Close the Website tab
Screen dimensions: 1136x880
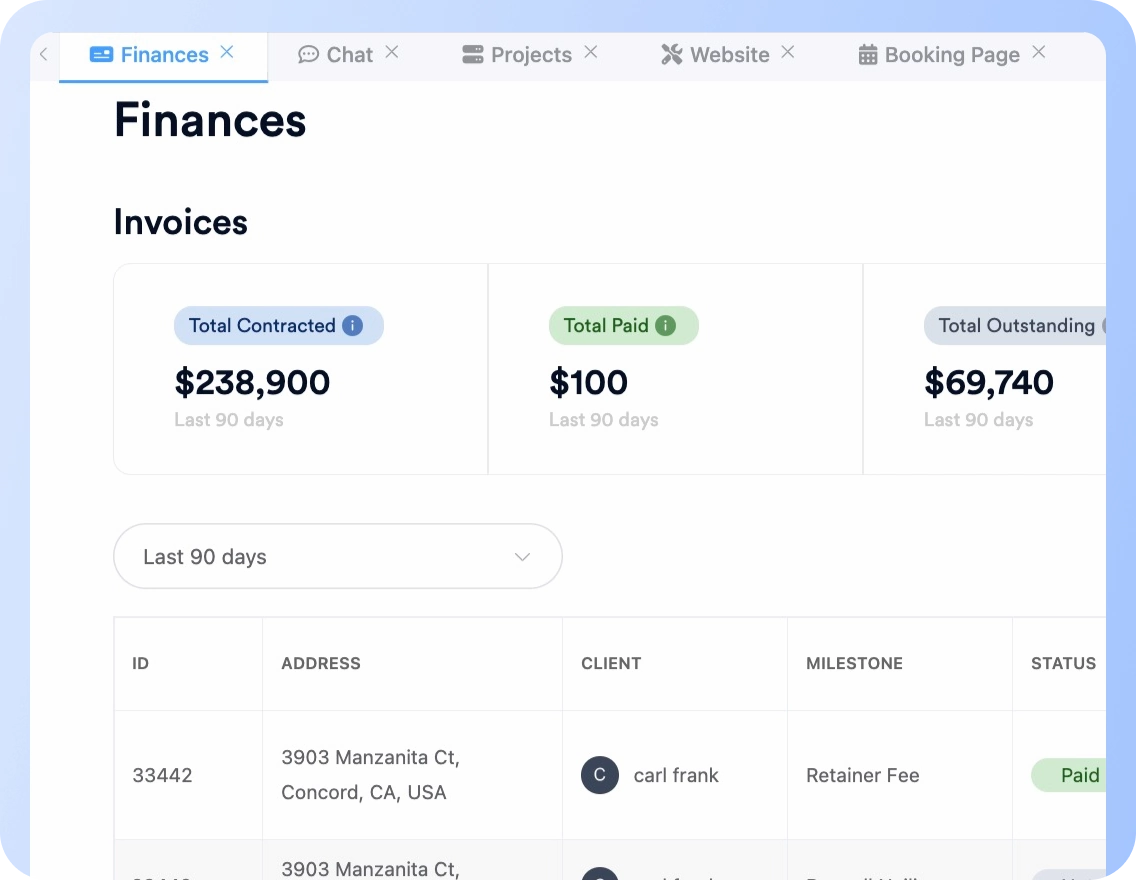788,52
